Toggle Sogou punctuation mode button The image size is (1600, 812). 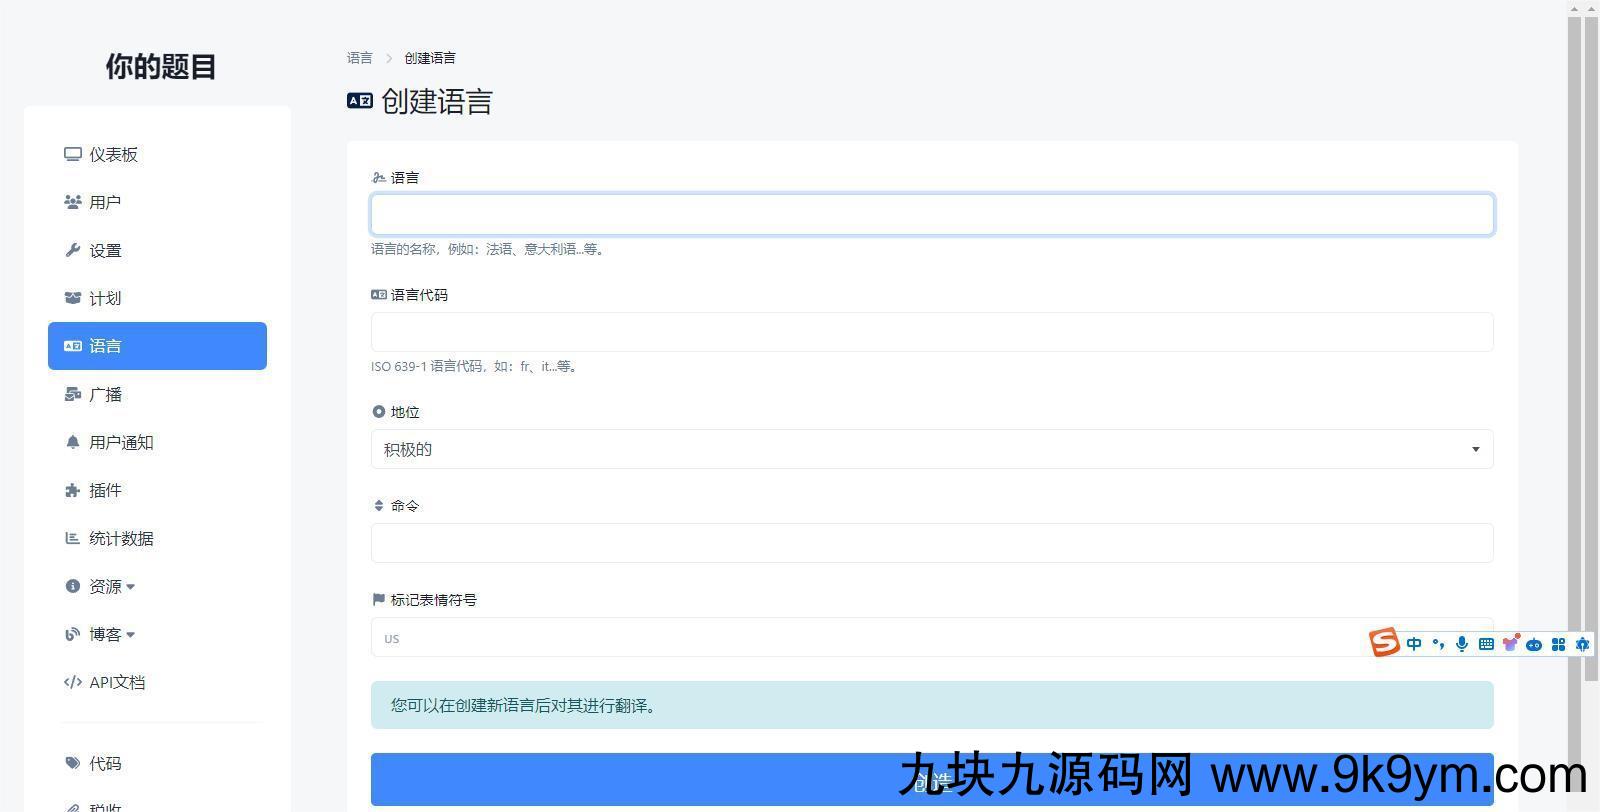click(x=1438, y=644)
